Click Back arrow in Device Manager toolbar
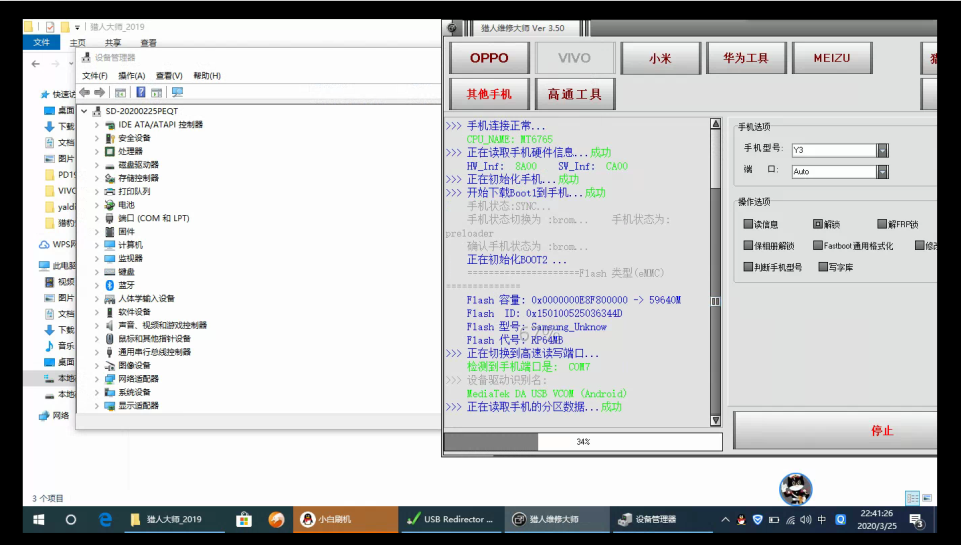The image size is (961, 545). [x=85, y=92]
